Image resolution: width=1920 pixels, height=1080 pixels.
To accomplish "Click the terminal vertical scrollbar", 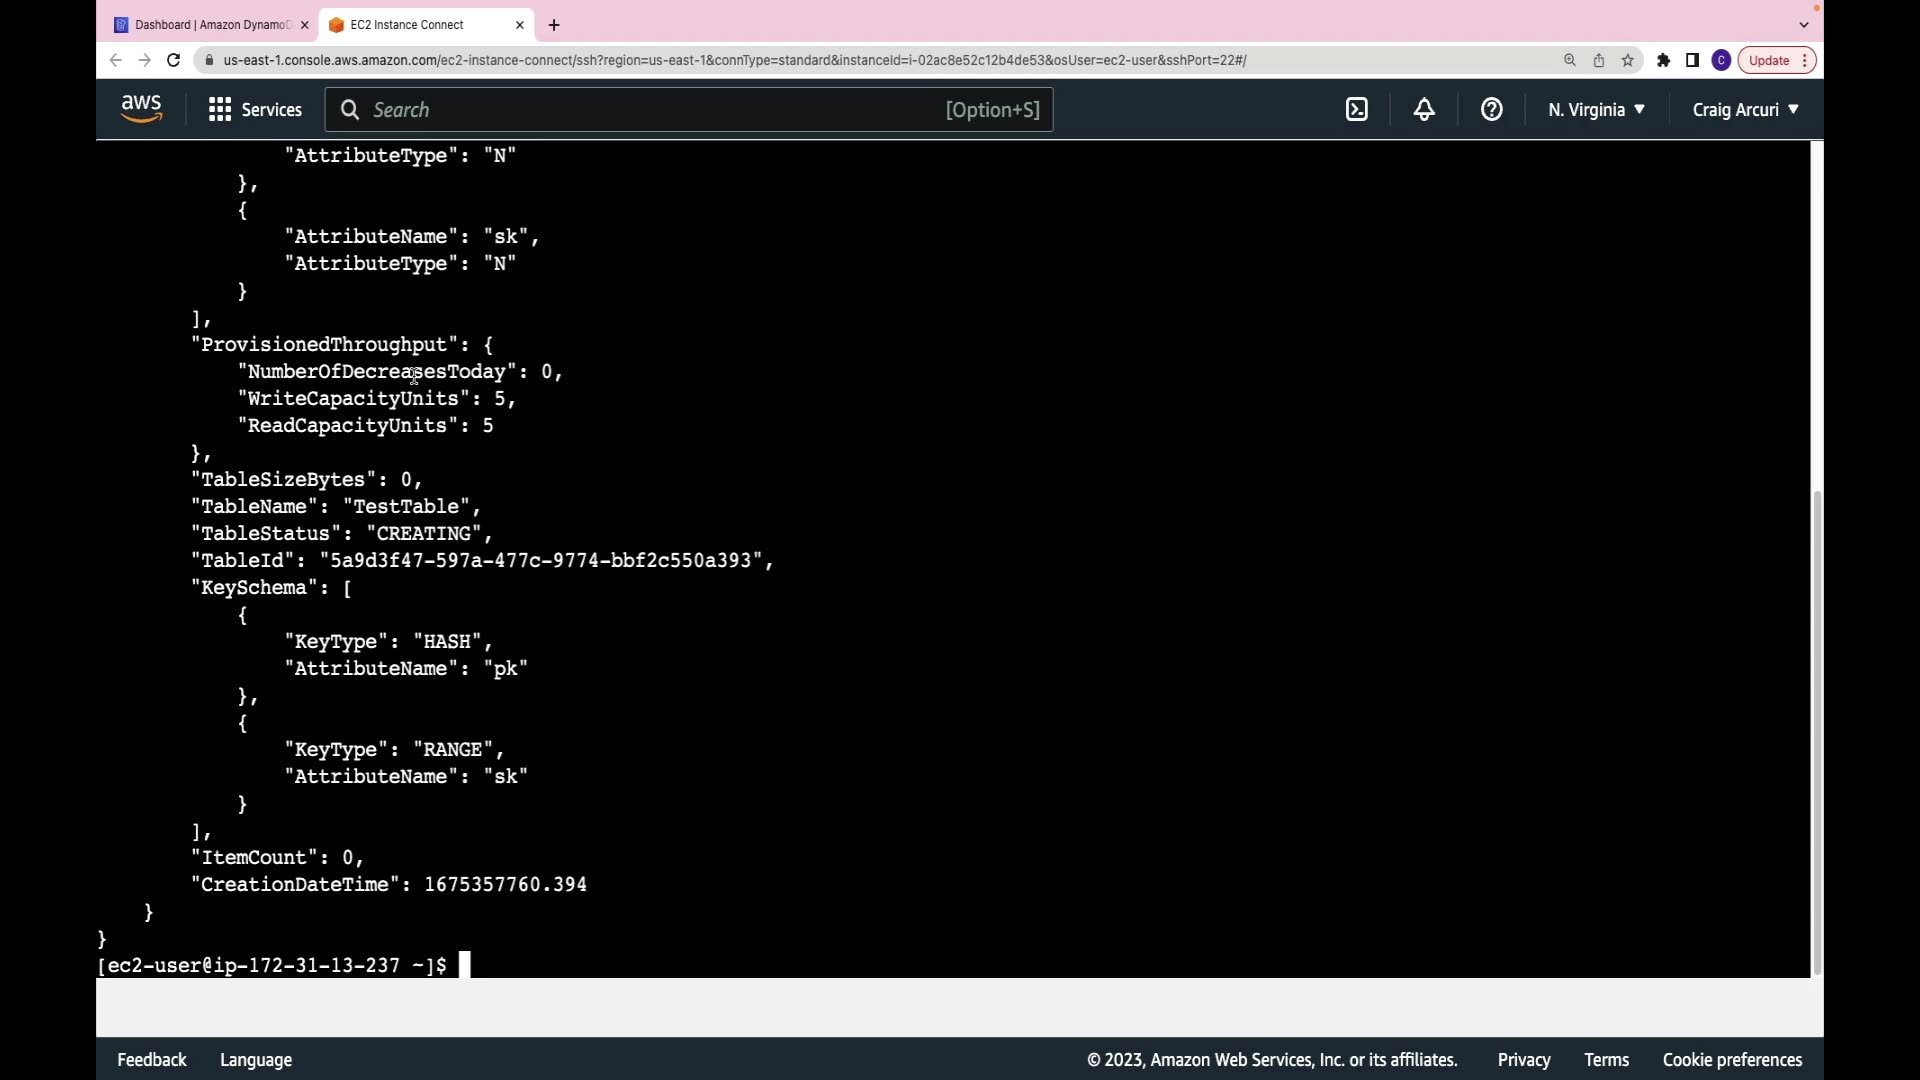I will tap(1816, 730).
